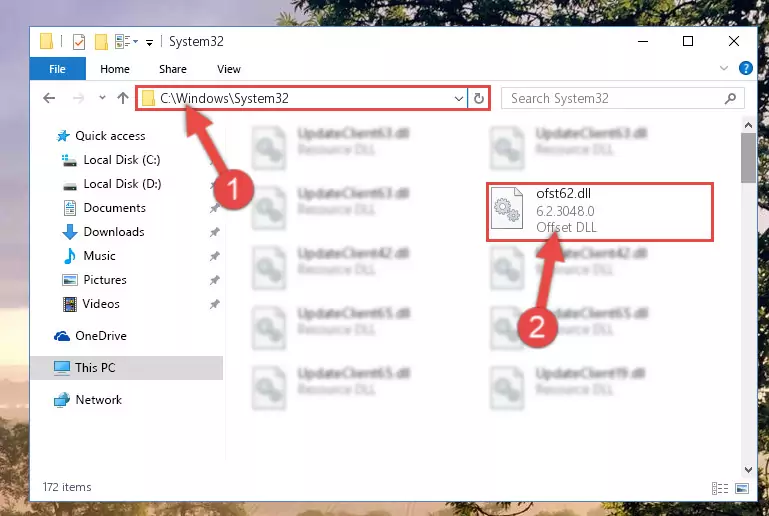Switch to large icons view in status bar

[742, 488]
